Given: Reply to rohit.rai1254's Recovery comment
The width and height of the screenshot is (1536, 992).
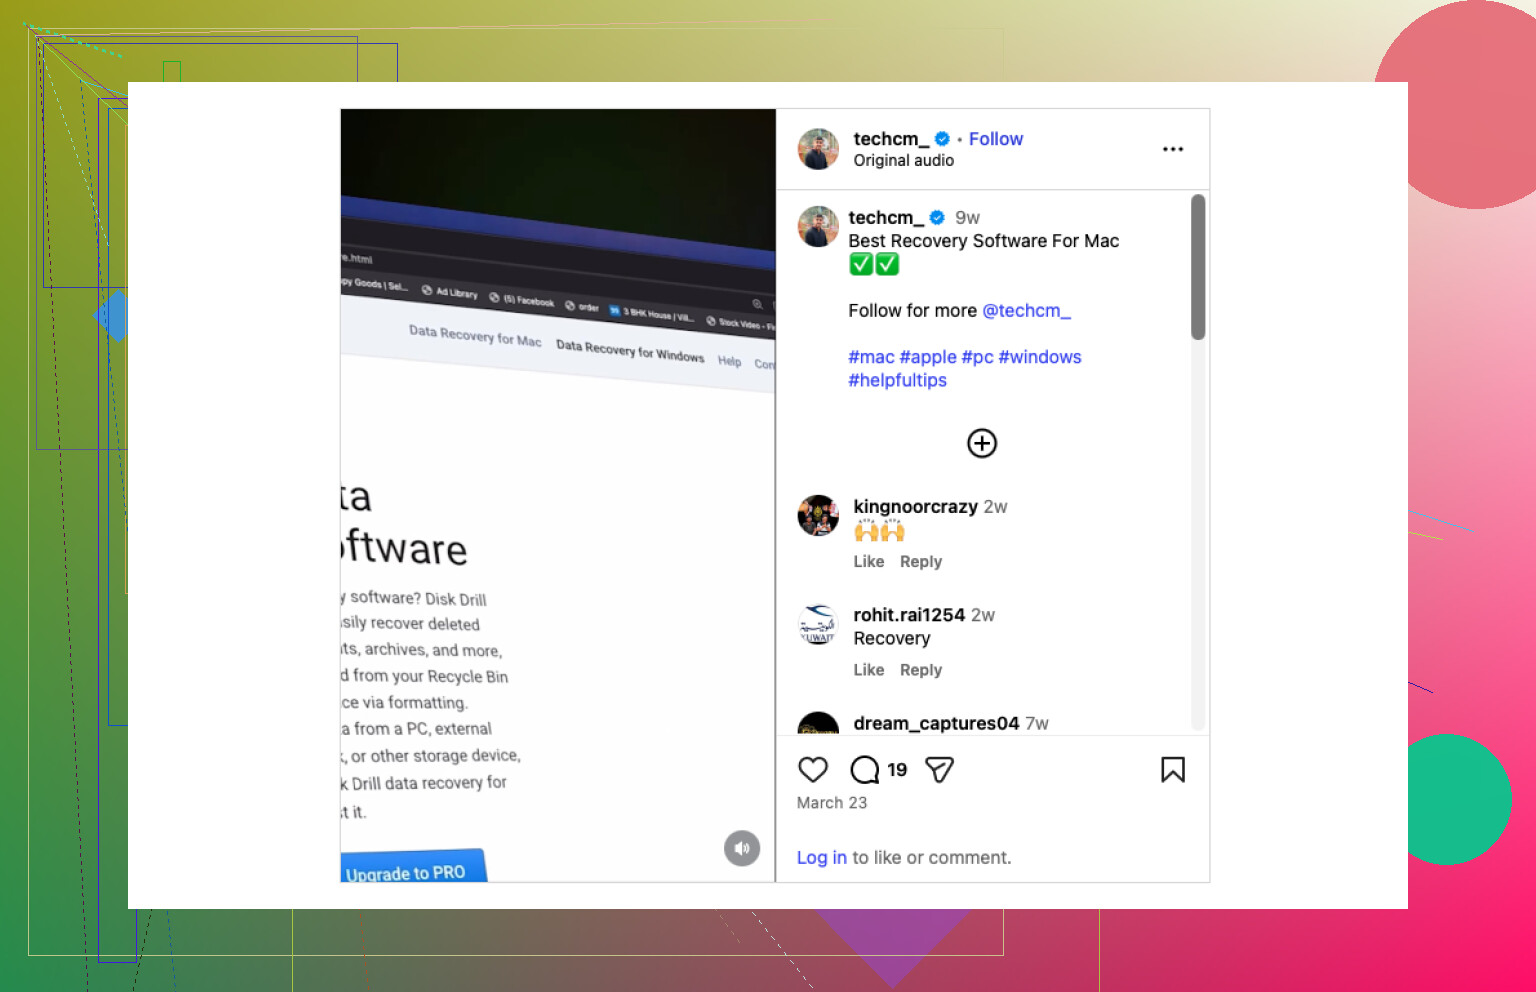Looking at the screenshot, I should tap(921, 670).
